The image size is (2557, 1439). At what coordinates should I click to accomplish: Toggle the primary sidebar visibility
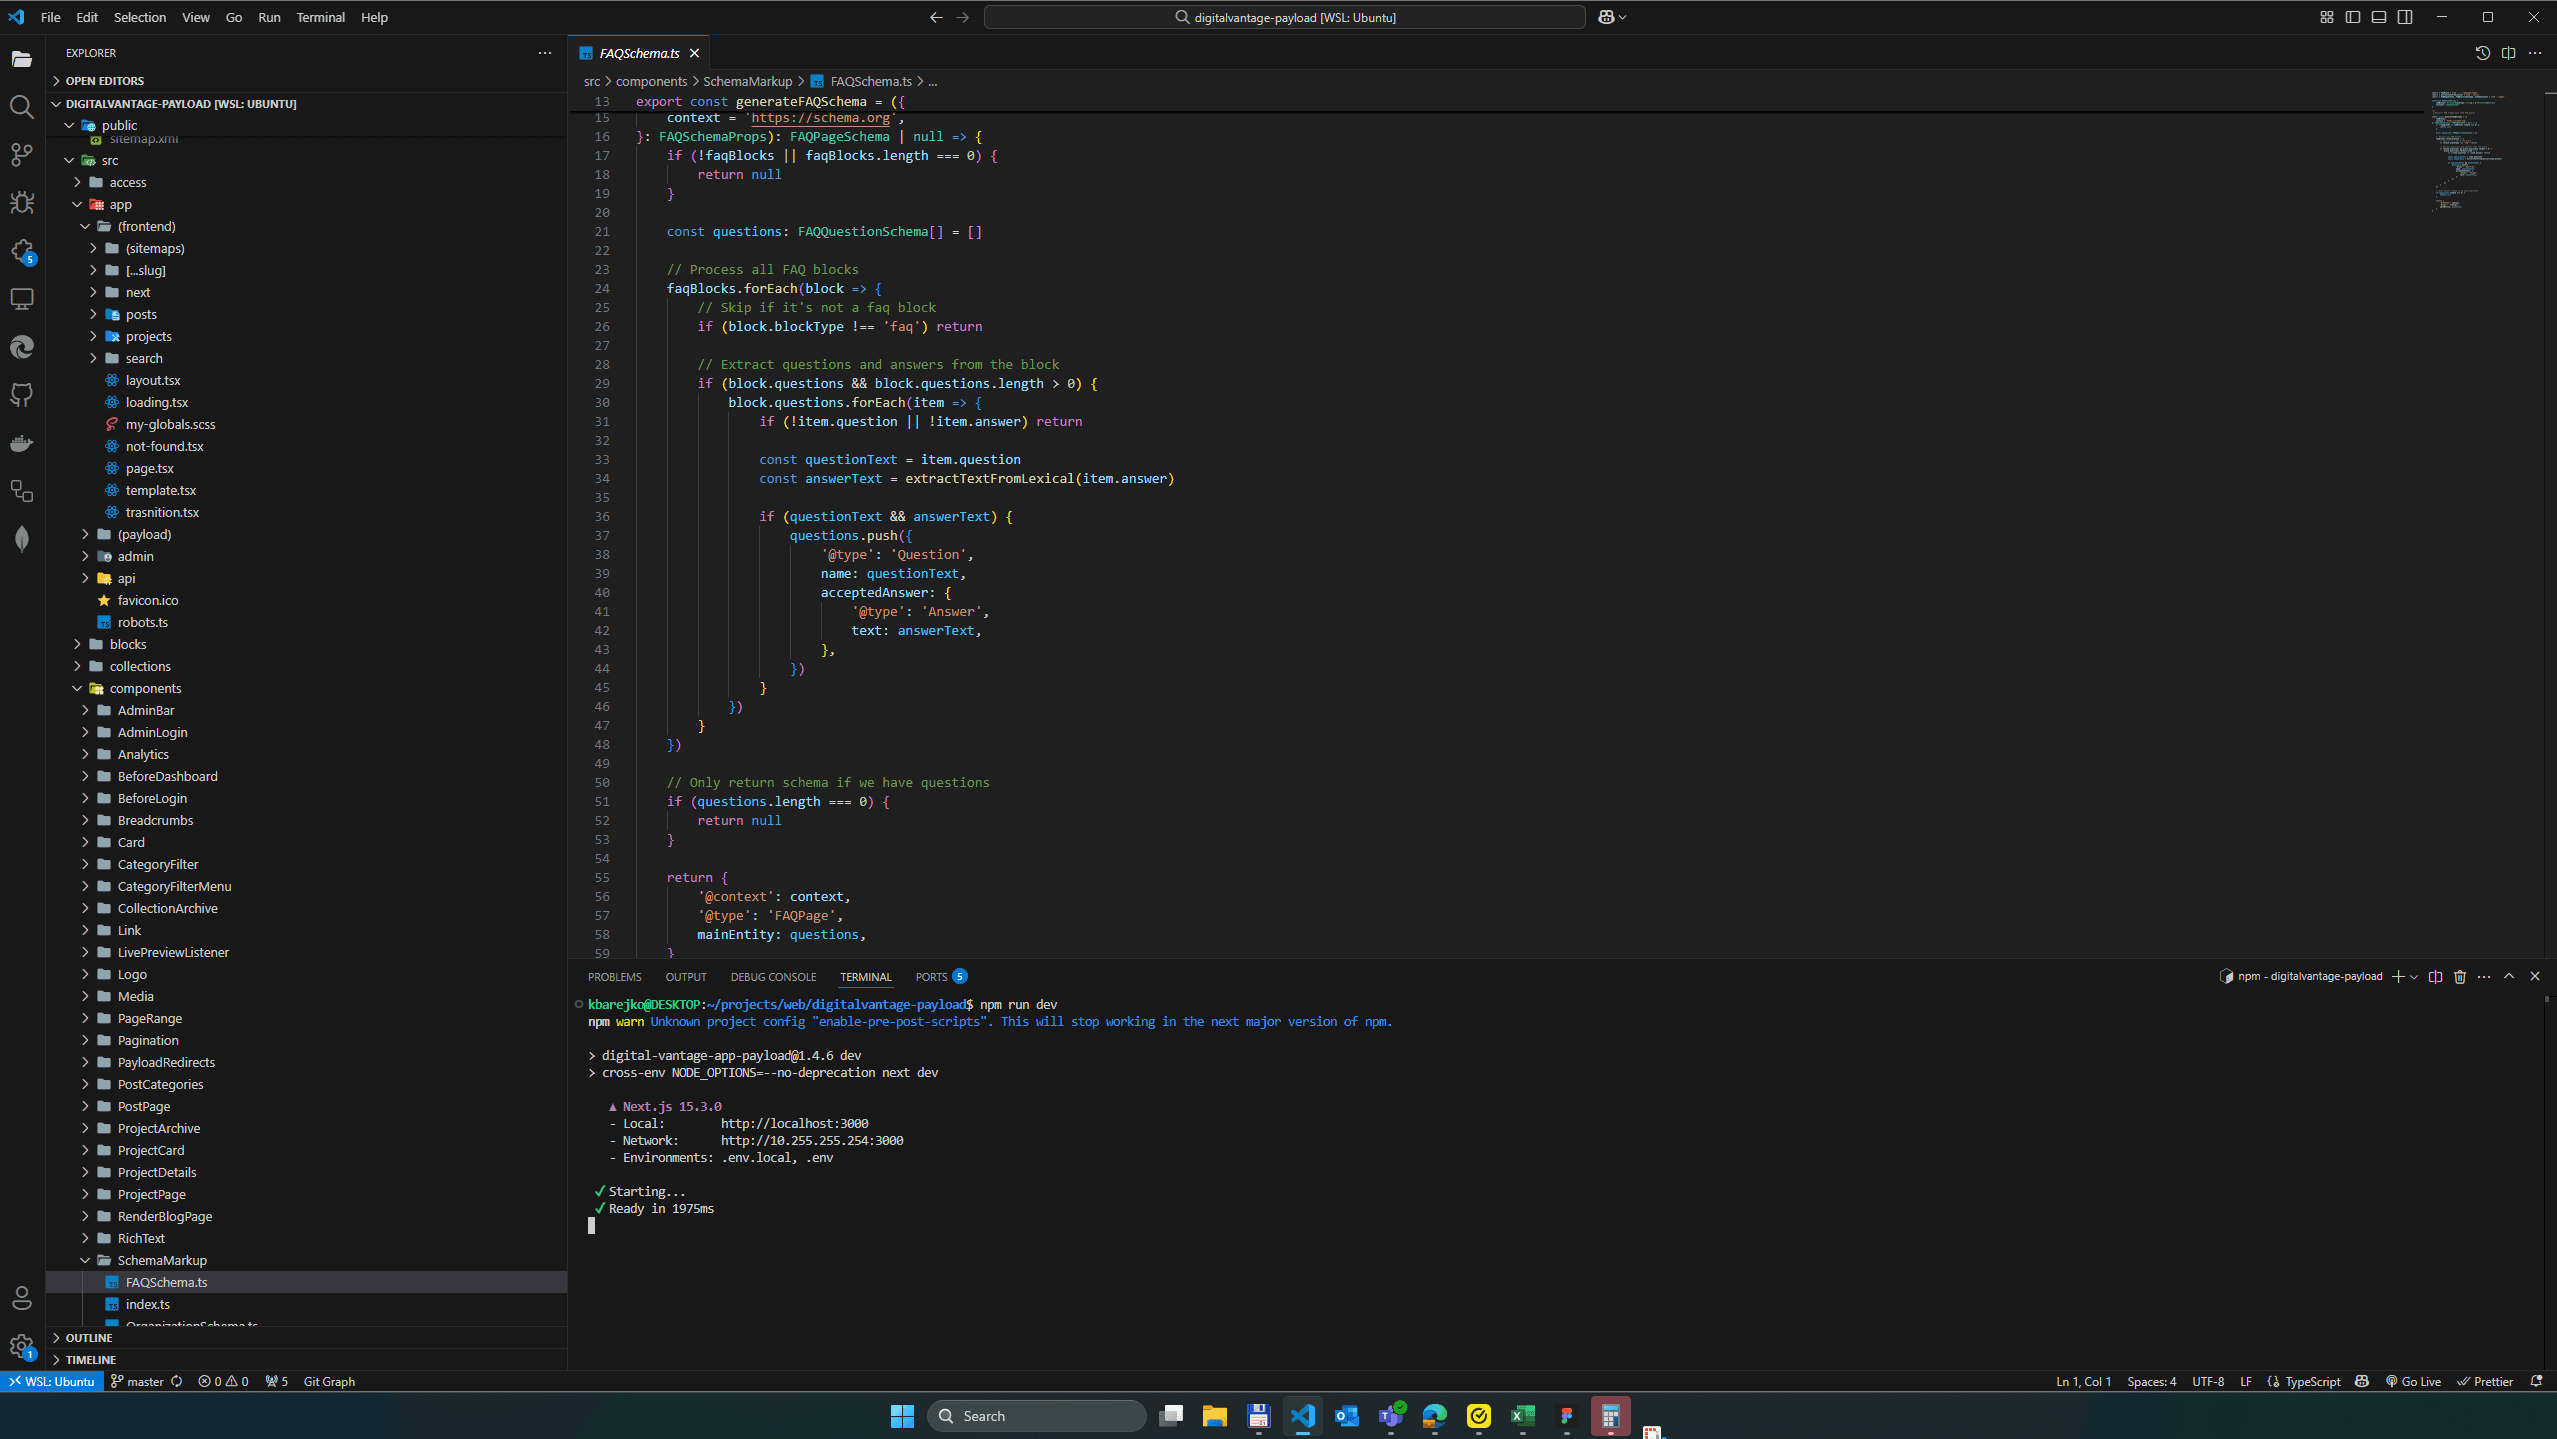[x=2352, y=17]
